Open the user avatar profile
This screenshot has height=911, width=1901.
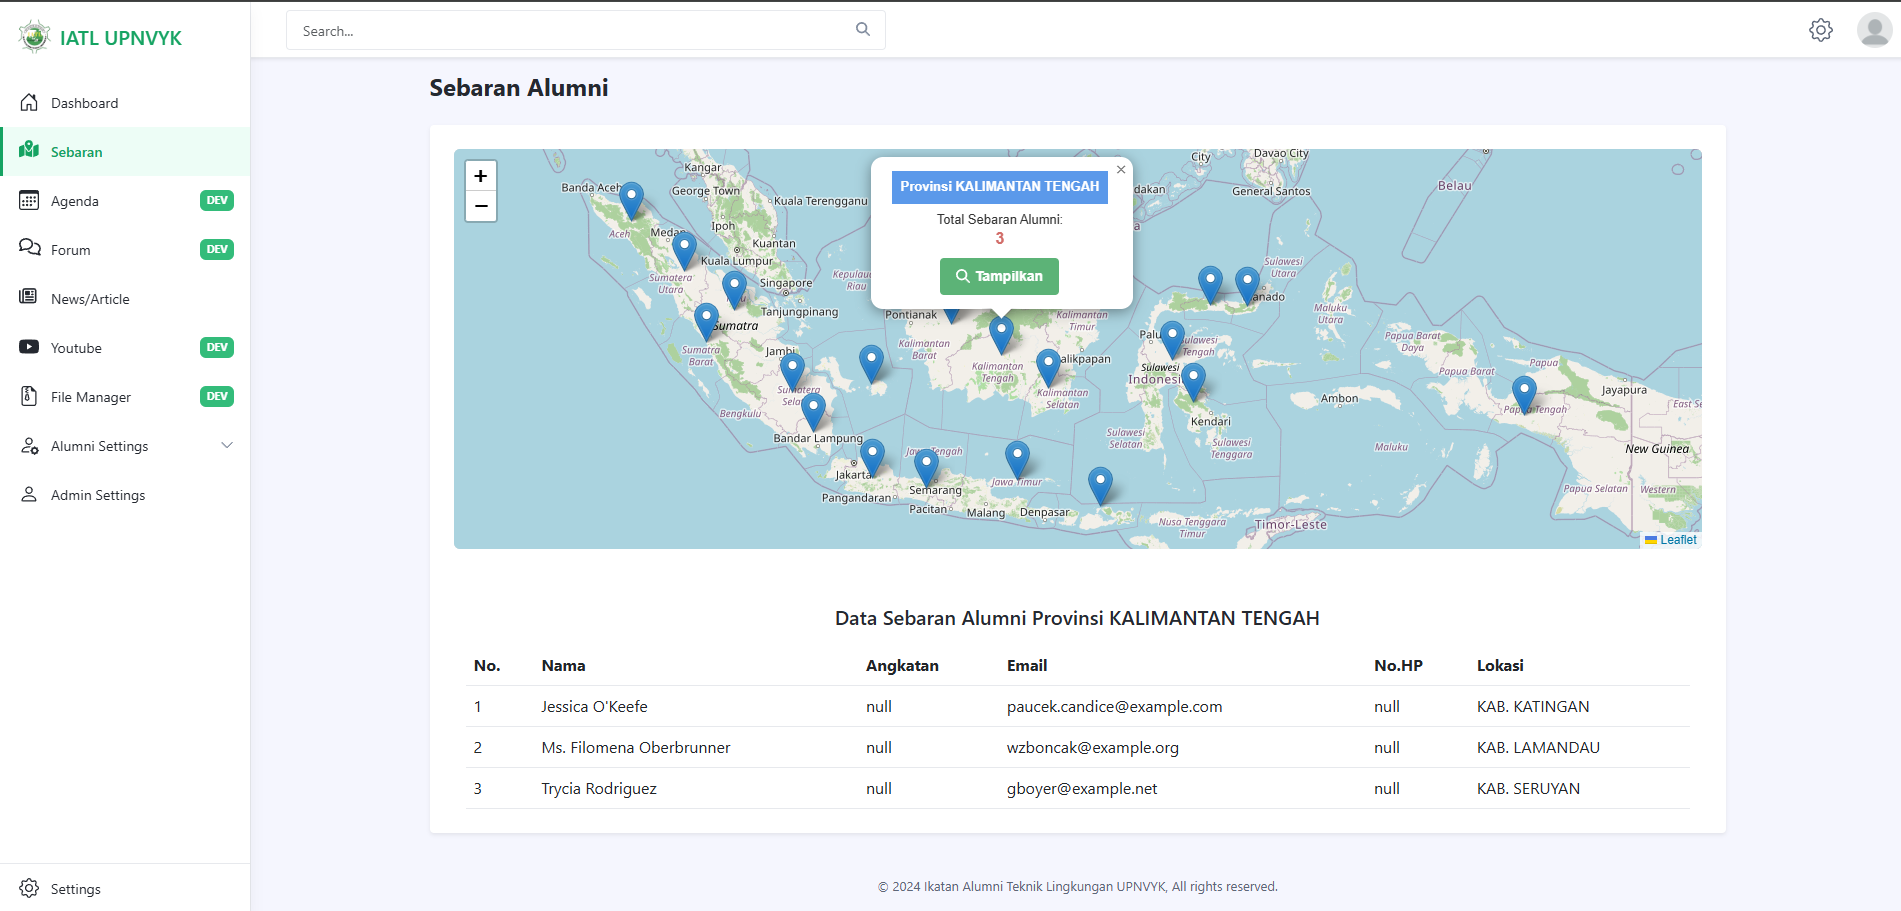click(x=1874, y=30)
